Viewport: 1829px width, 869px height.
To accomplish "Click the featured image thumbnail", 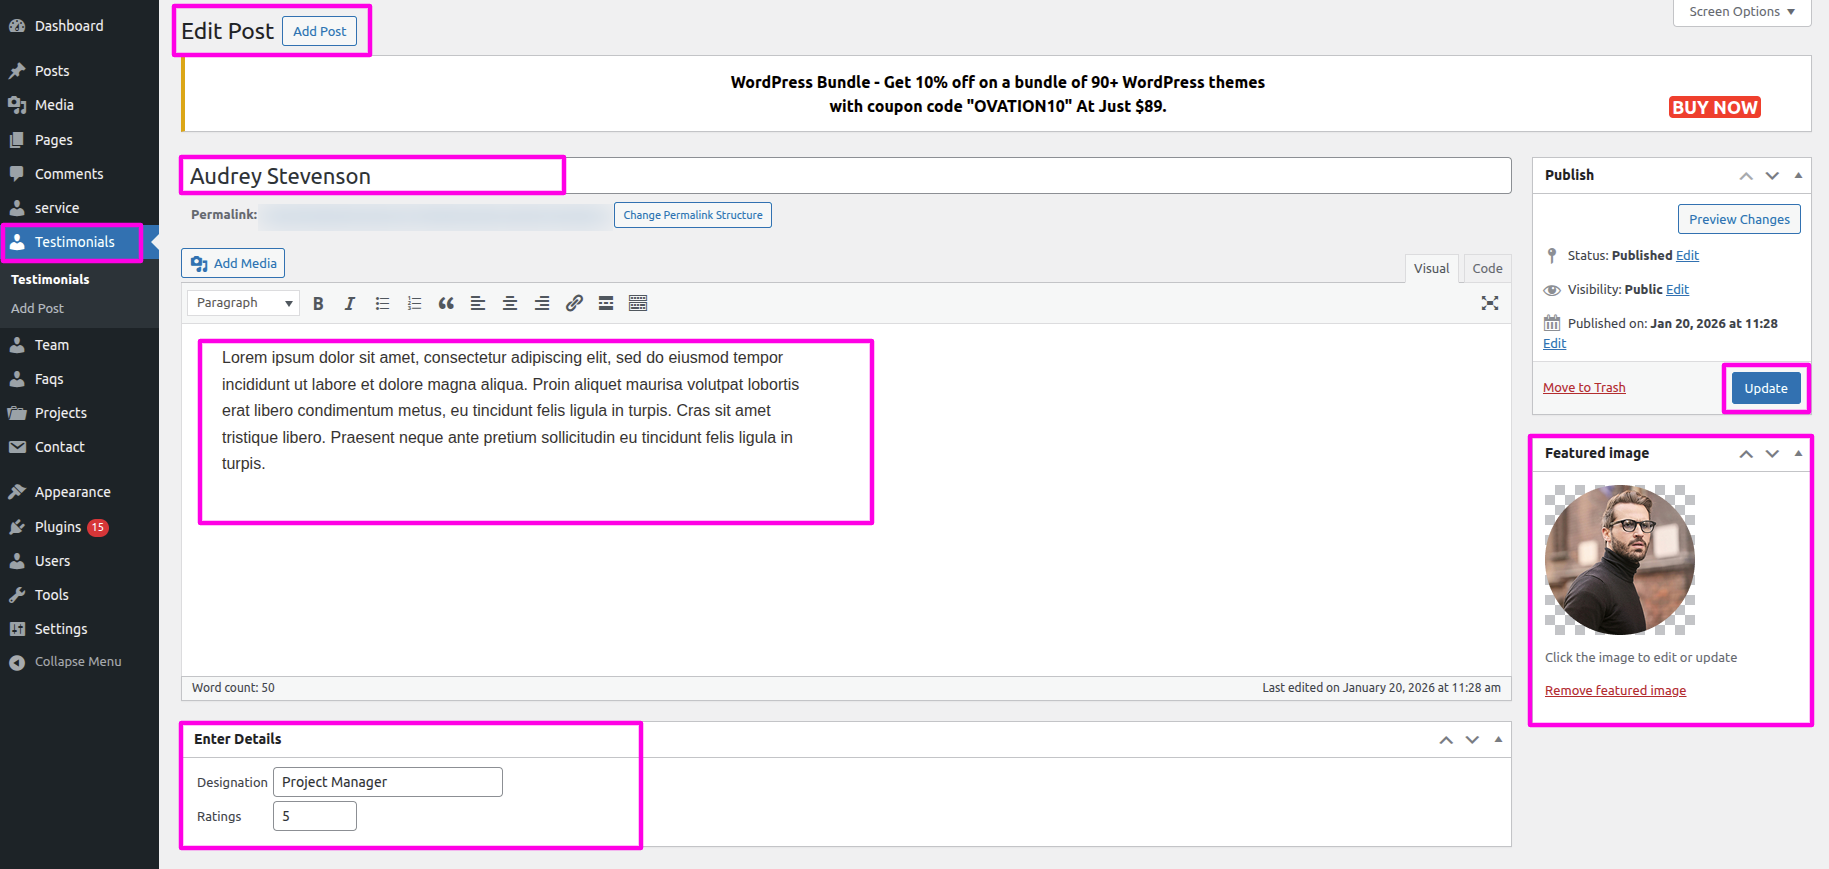I will point(1619,560).
